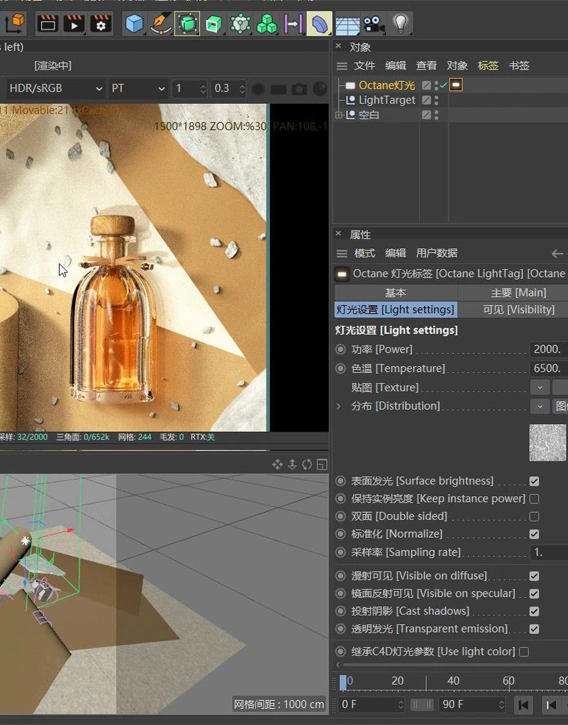The image size is (568, 725).
Task: Click the timeline playhead at frame 0
Action: click(343, 682)
